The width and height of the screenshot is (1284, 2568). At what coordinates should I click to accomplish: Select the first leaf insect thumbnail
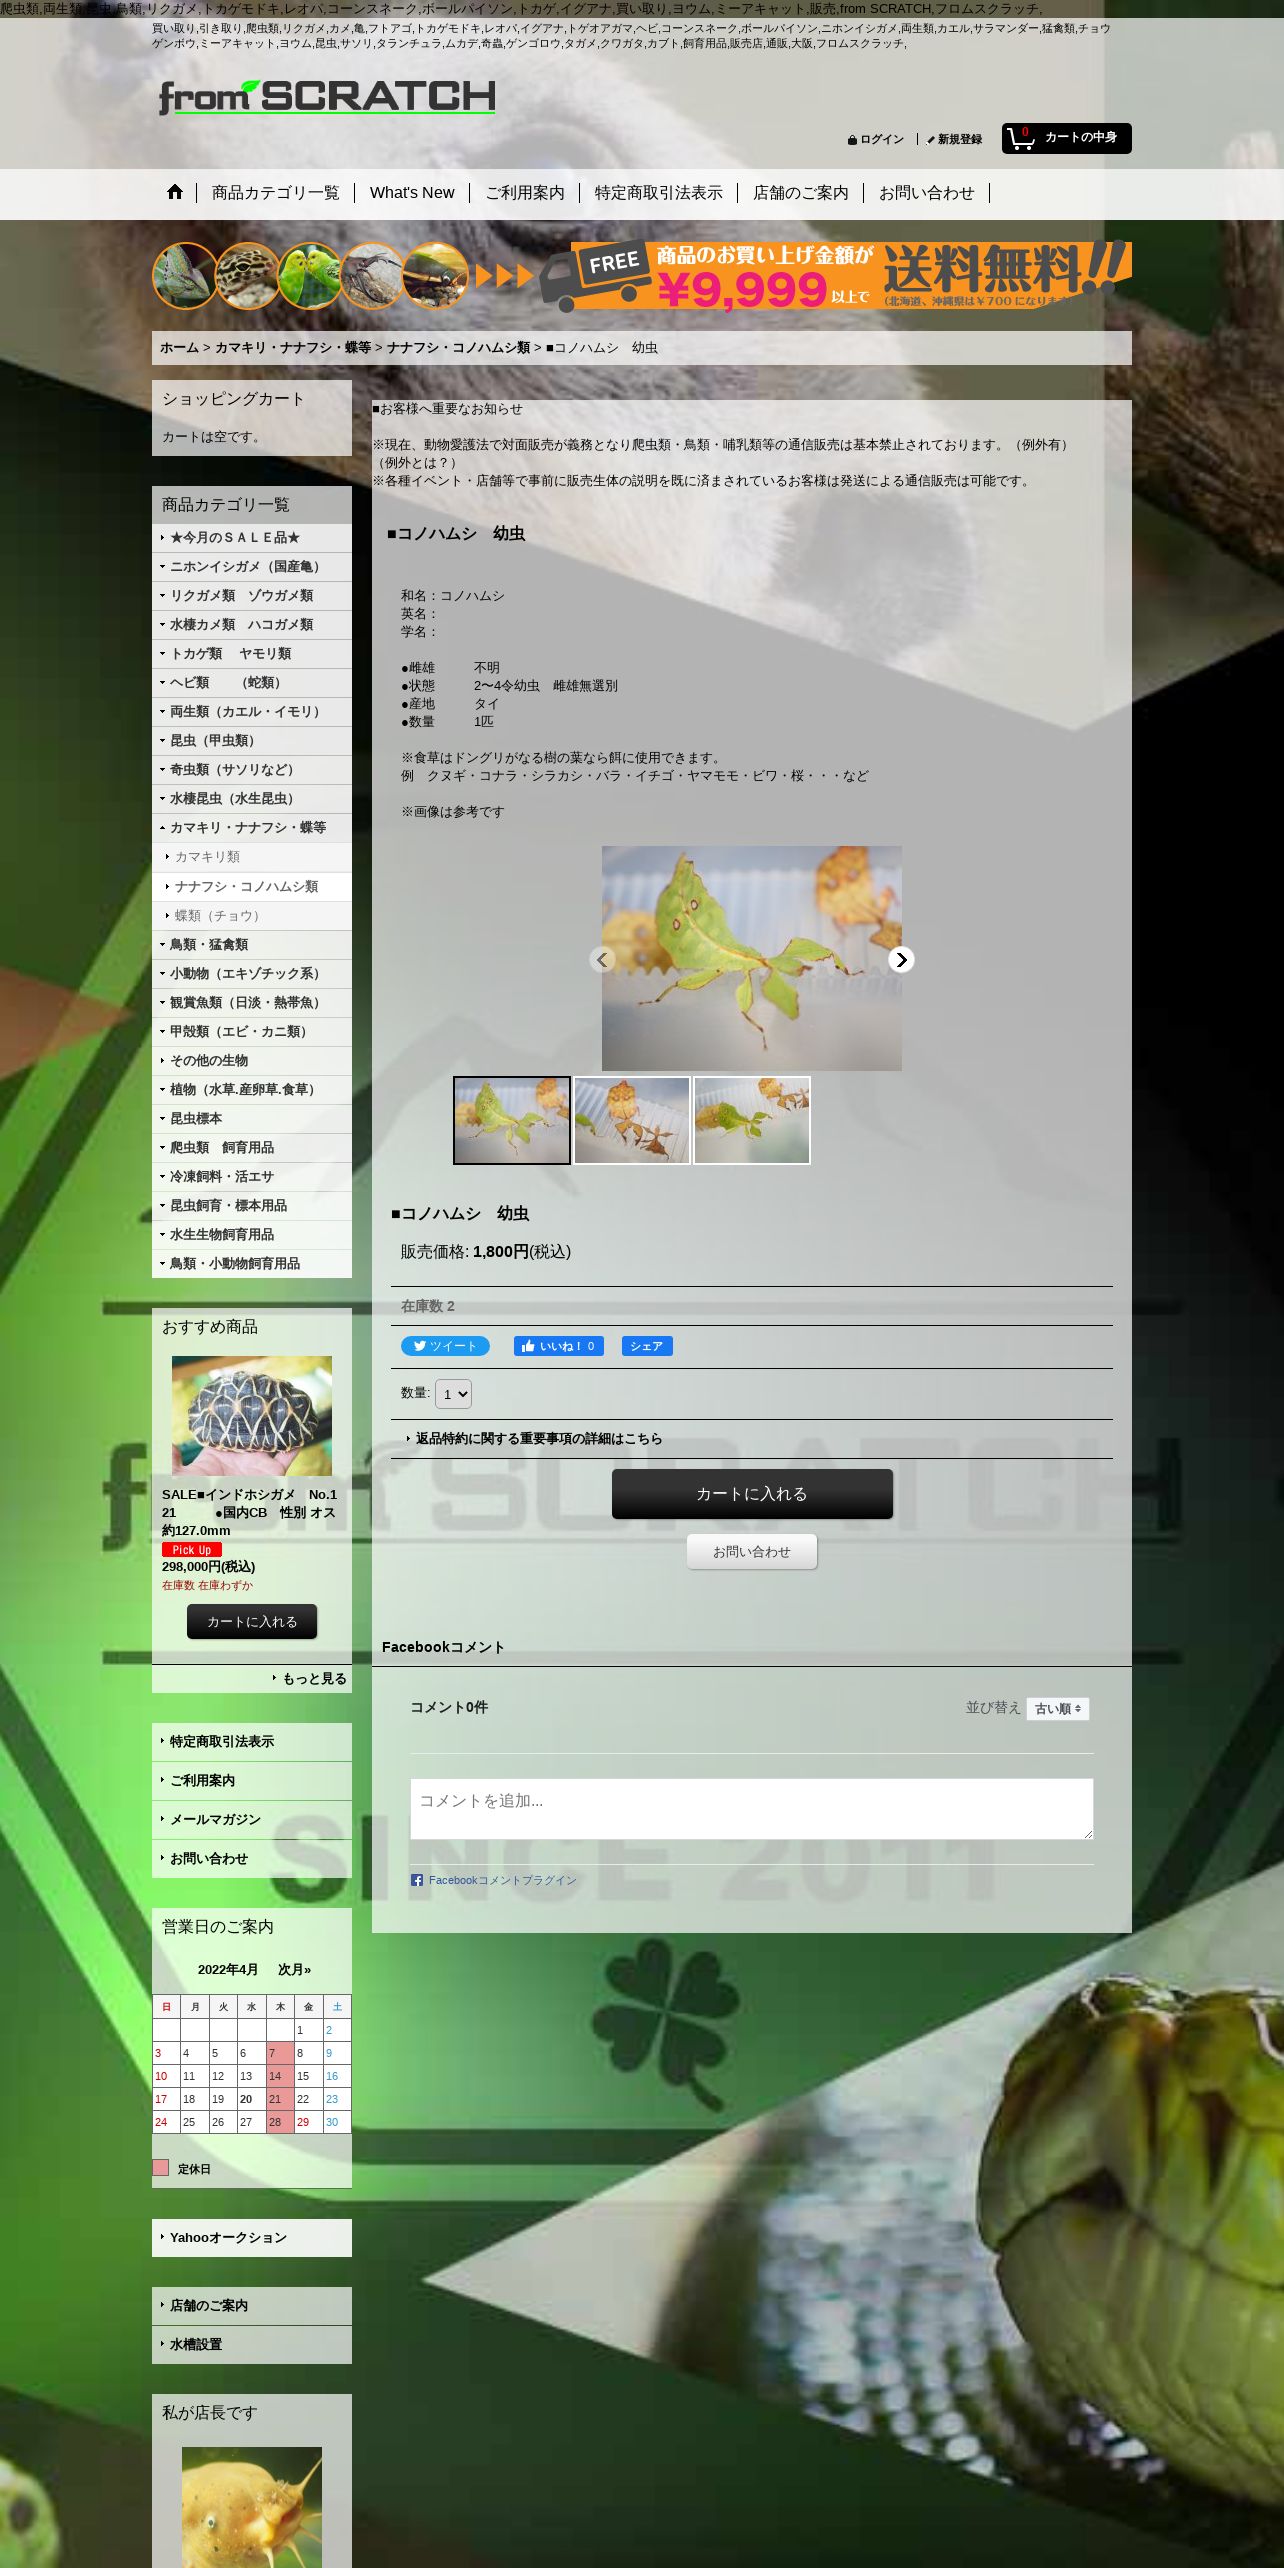[512, 1120]
